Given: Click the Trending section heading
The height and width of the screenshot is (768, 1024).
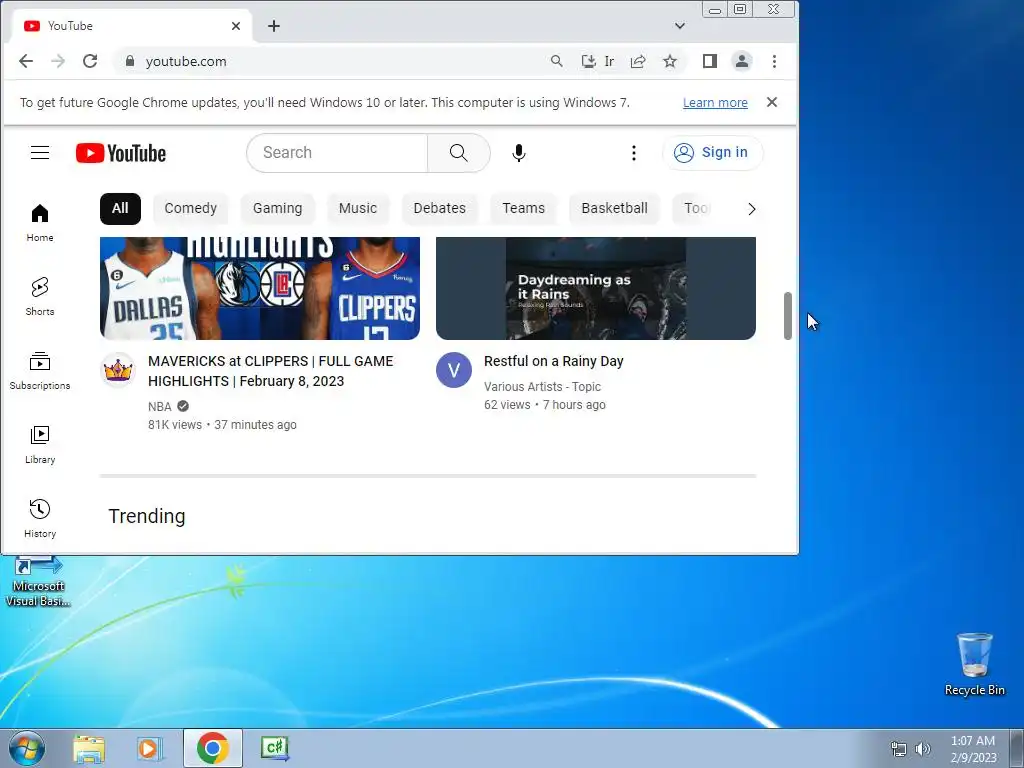Looking at the screenshot, I should point(147,516).
